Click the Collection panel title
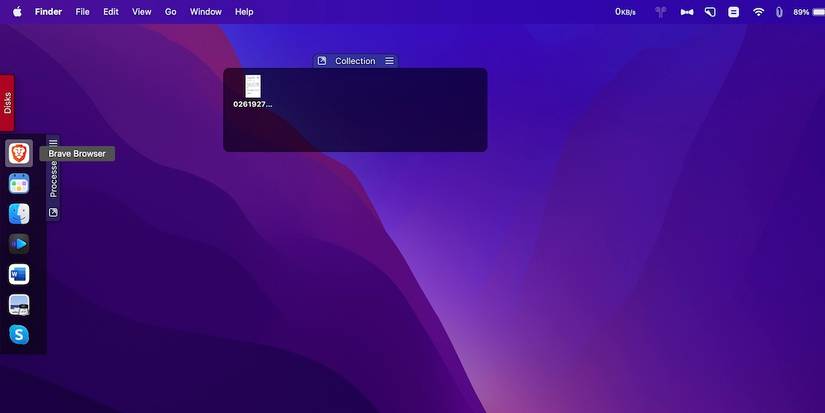Screen dimensions: 825x413 [x=355, y=61]
